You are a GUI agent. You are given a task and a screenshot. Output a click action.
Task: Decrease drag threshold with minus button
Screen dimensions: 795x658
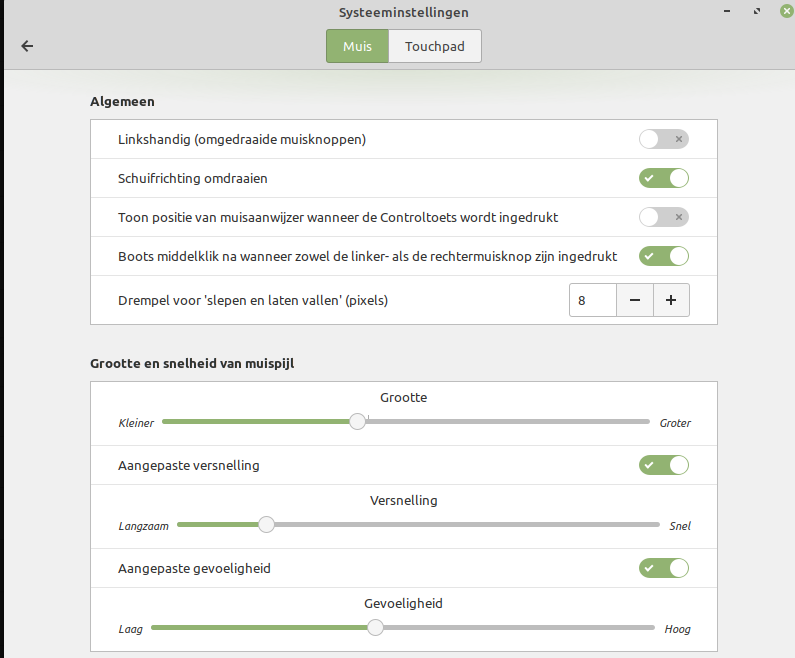click(635, 301)
